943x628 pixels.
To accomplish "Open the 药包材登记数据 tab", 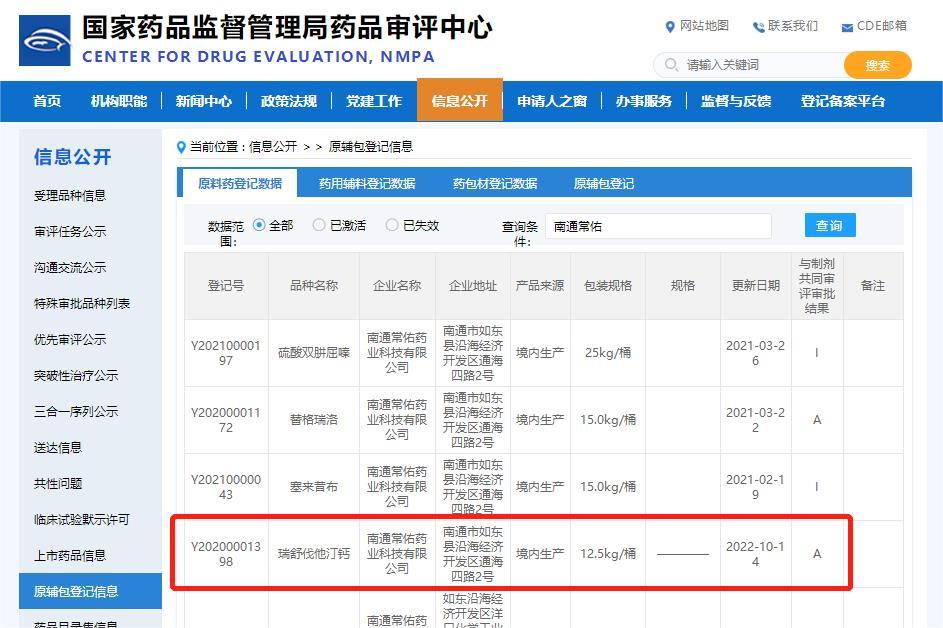I will click(494, 184).
